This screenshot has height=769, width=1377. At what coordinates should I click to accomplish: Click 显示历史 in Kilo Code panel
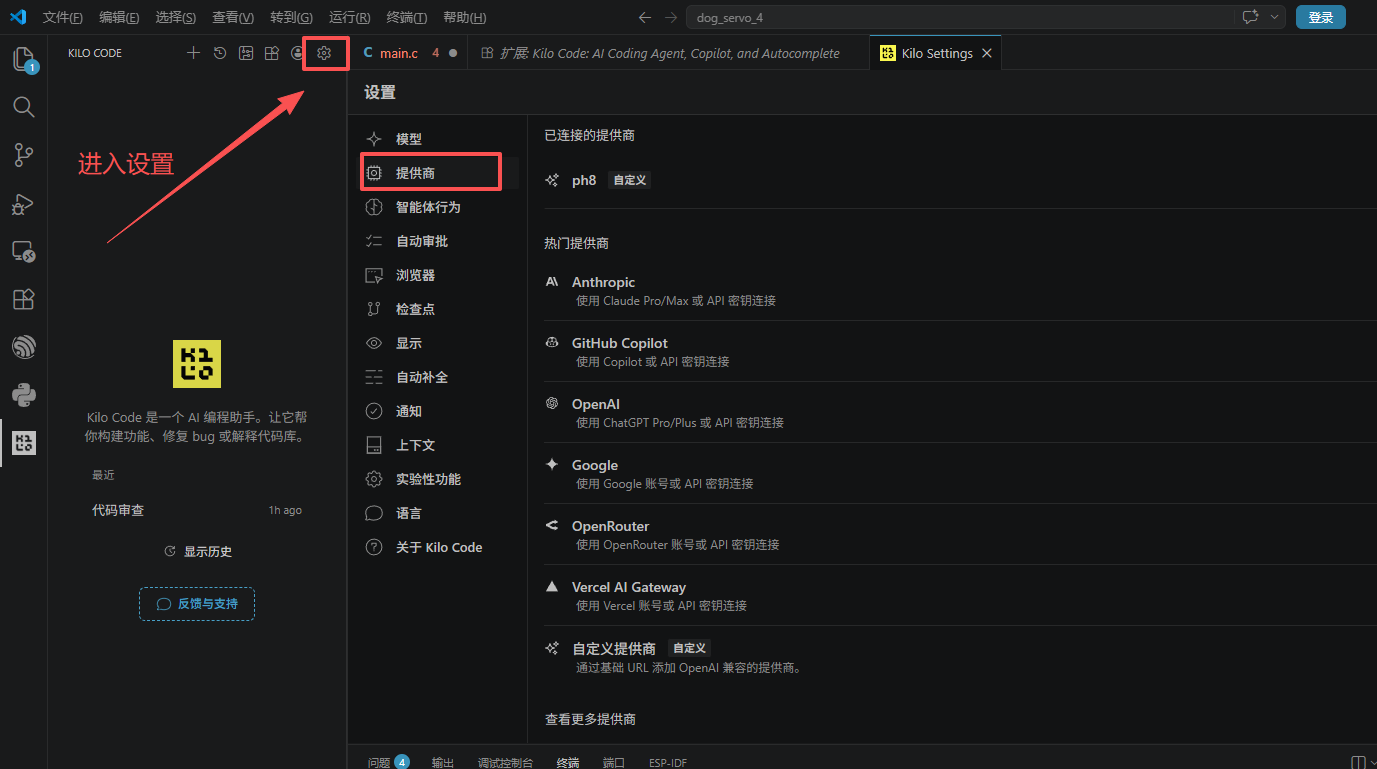pyautogui.click(x=198, y=551)
